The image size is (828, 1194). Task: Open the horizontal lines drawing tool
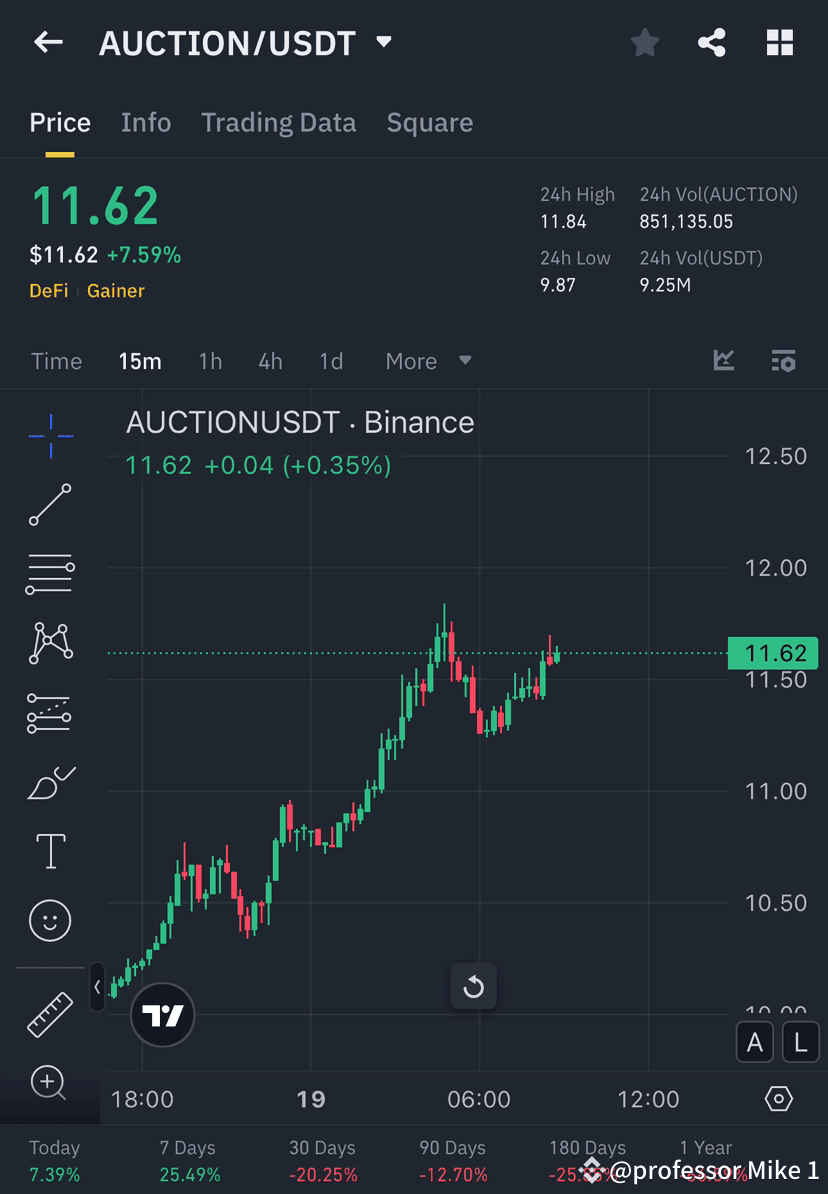[x=50, y=574]
